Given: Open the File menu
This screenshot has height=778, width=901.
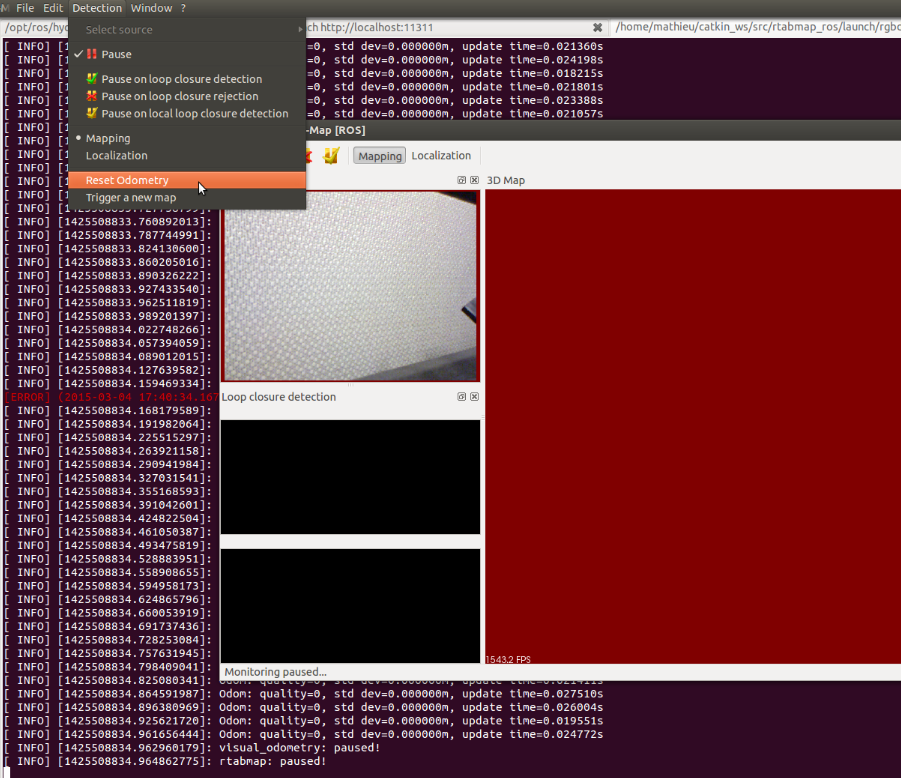Looking at the screenshot, I should [25, 8].
